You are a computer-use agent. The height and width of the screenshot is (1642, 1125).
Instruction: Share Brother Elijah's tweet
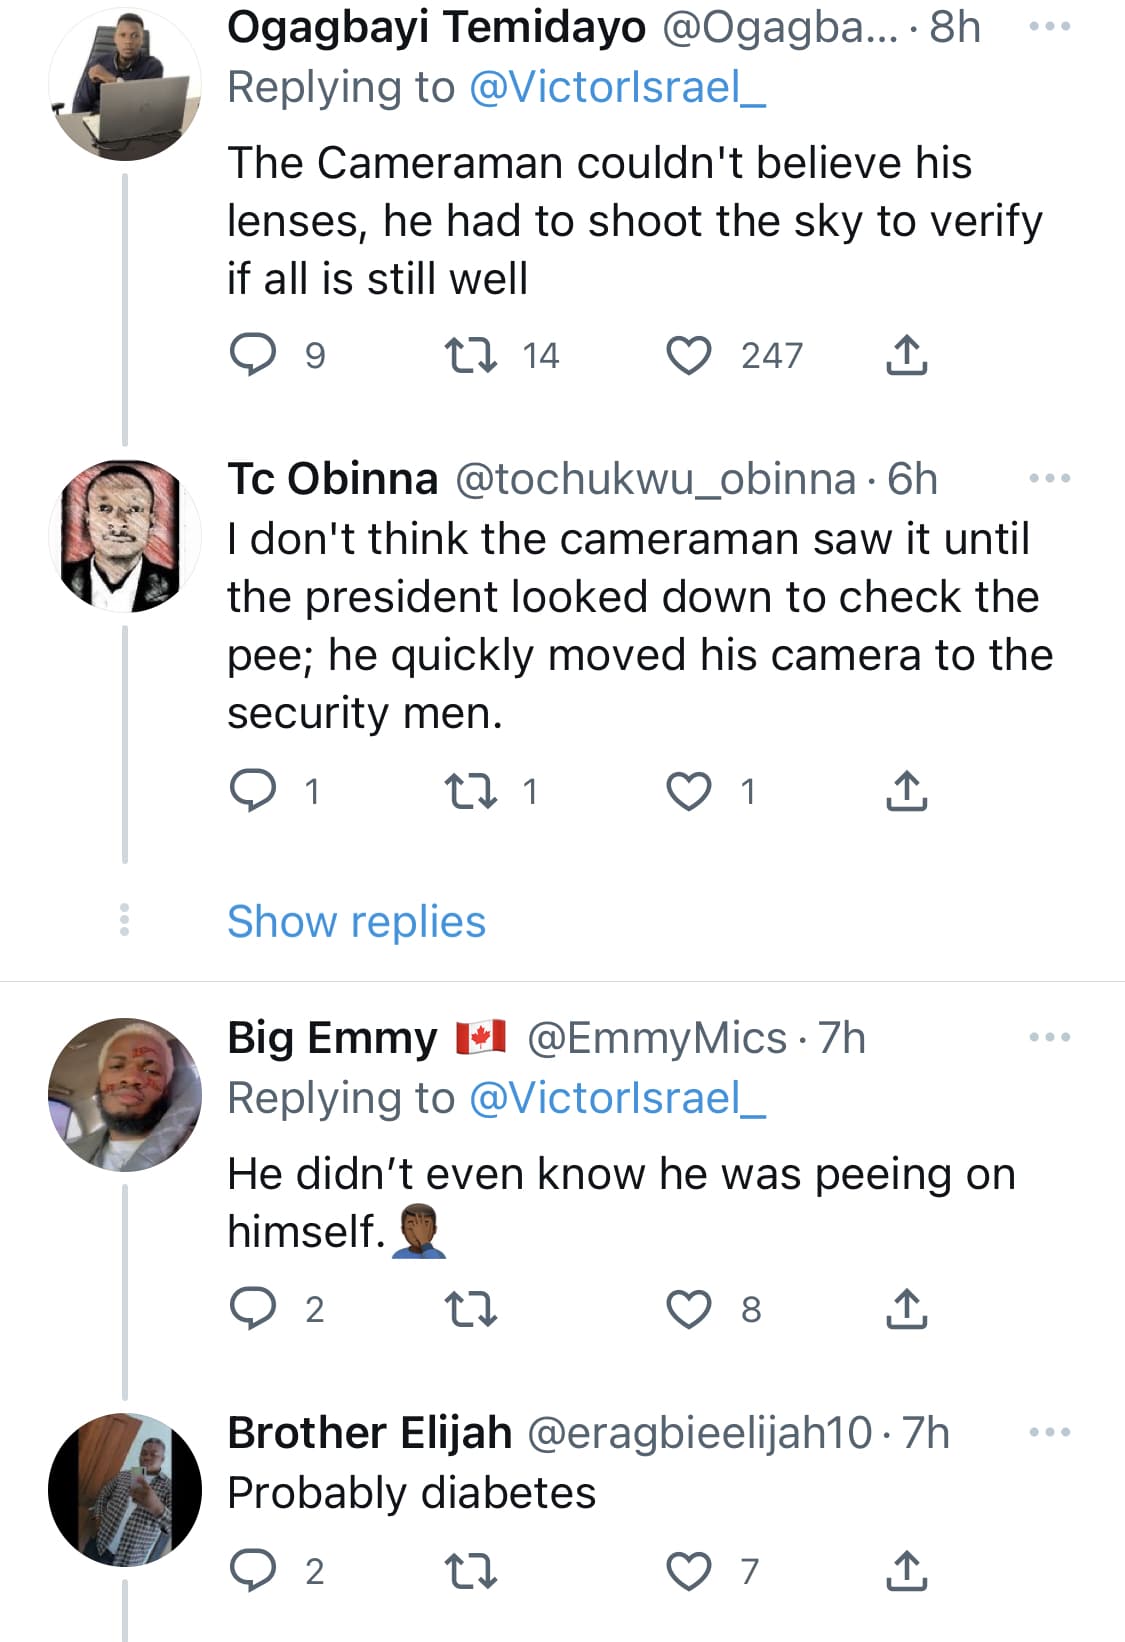click(x=906, y=1571)
